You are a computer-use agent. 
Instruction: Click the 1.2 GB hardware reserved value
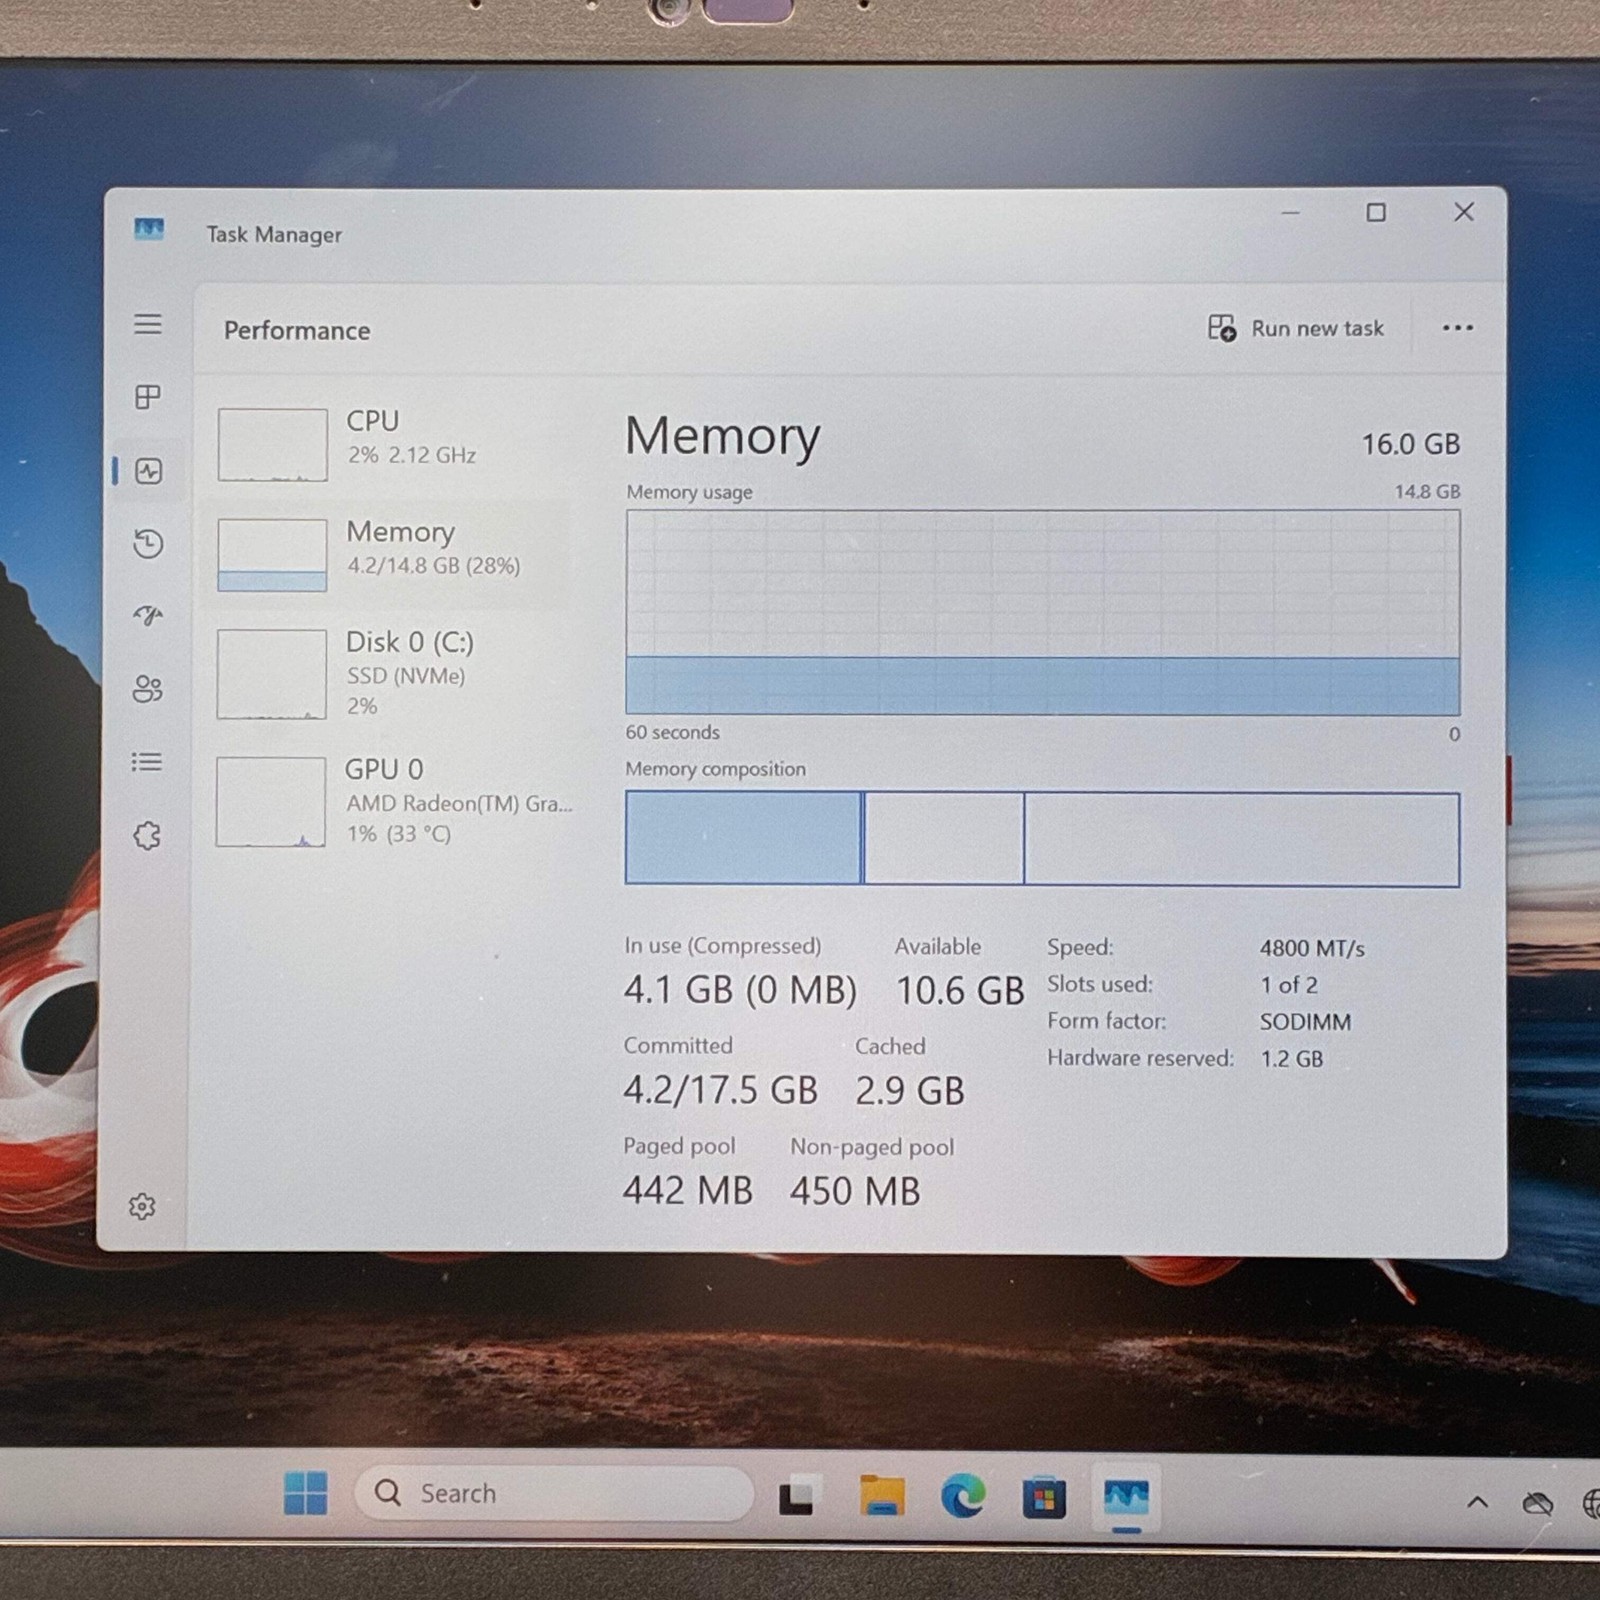tap(1291, 1059)
